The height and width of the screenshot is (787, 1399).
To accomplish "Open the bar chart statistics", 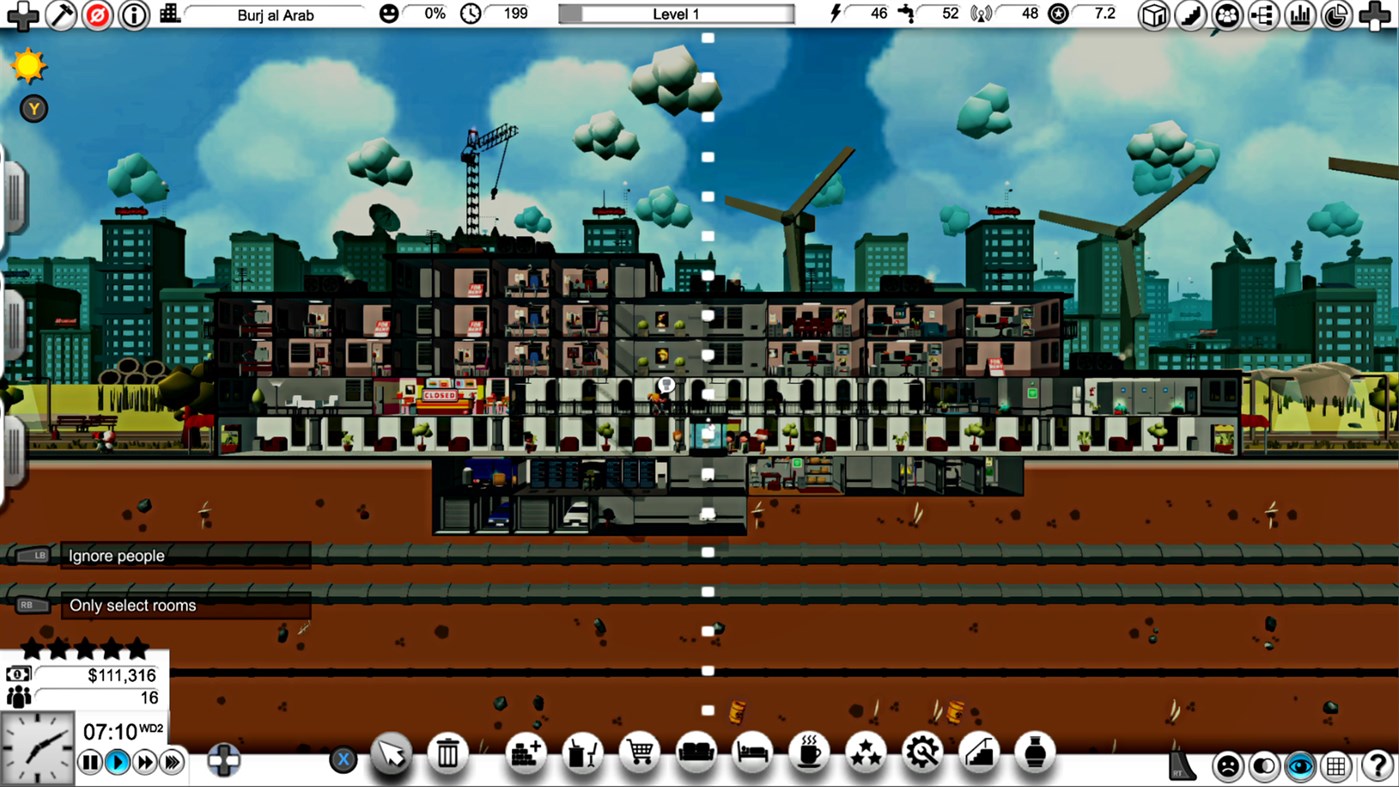I will 1300,15.
